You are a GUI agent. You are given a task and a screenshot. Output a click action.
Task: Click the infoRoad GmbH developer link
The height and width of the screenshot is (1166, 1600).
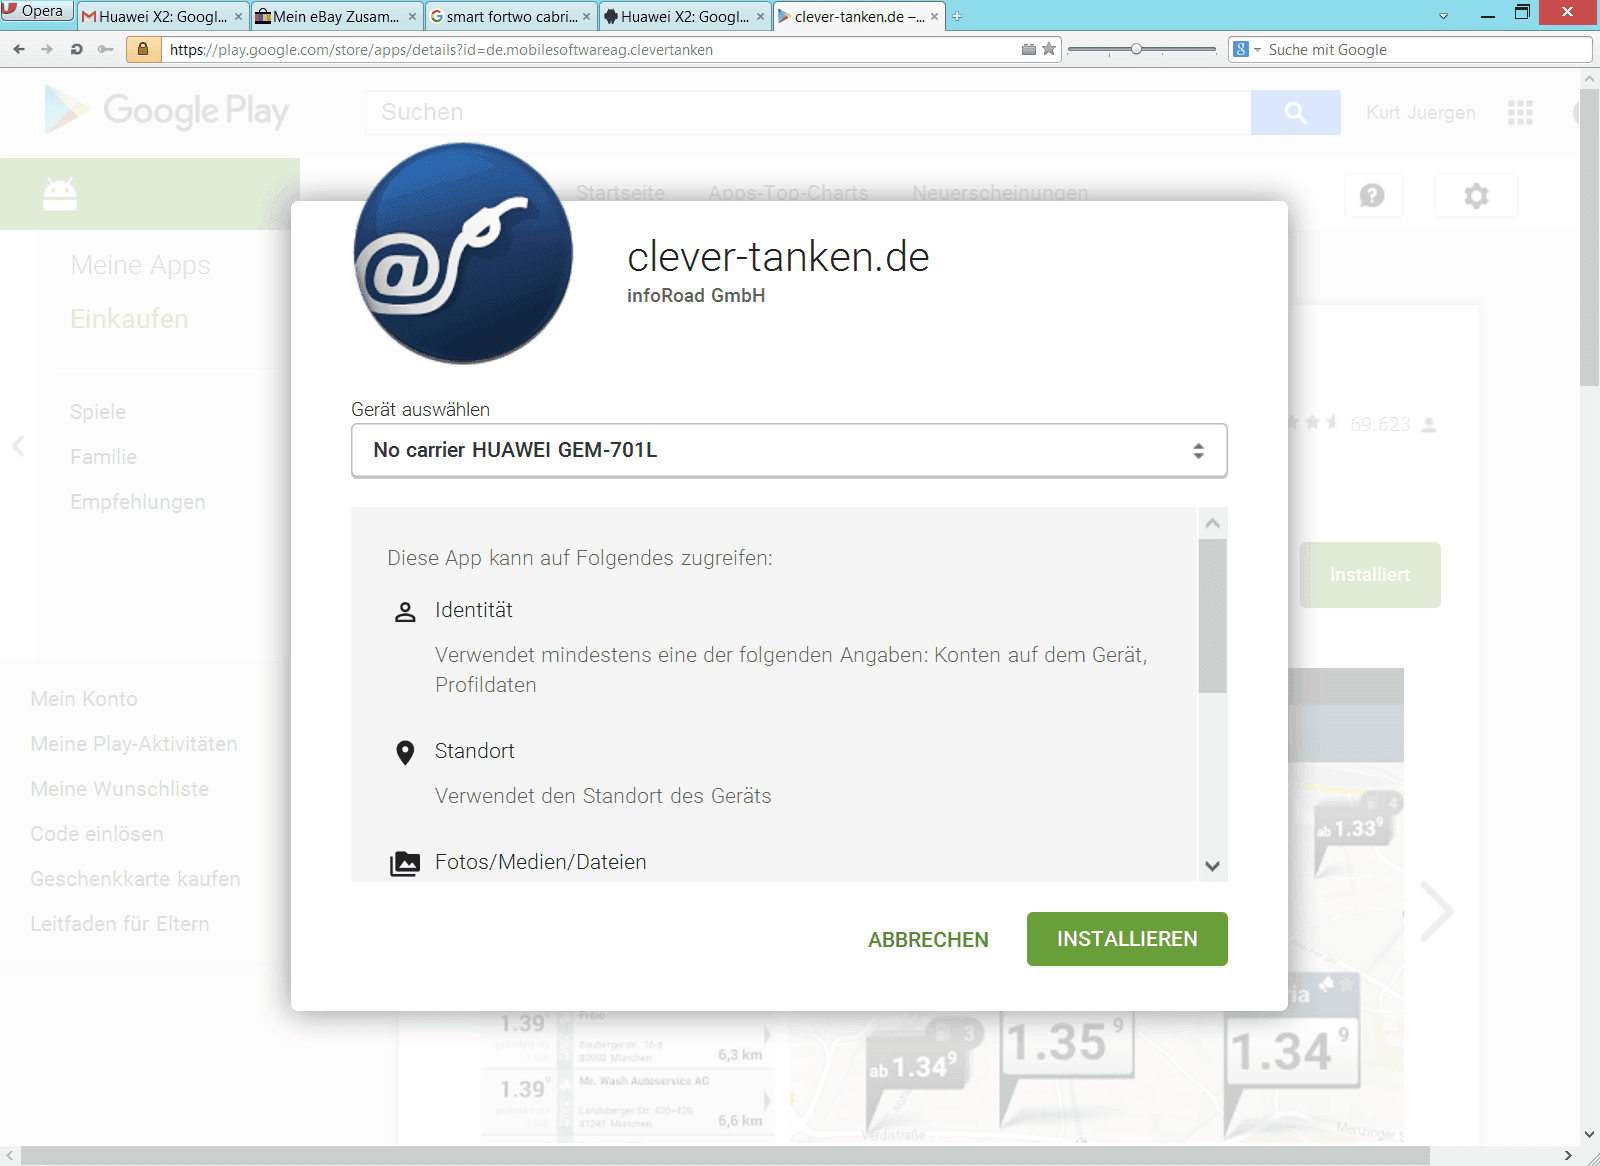pyautogui.click(x=696, y=296)
